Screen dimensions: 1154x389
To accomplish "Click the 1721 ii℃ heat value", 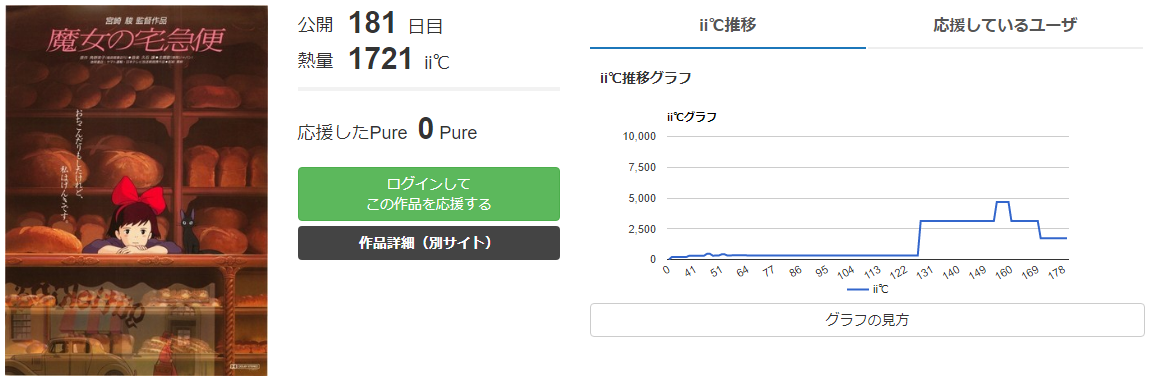I will pyautogui.click(x=398, y=59).
